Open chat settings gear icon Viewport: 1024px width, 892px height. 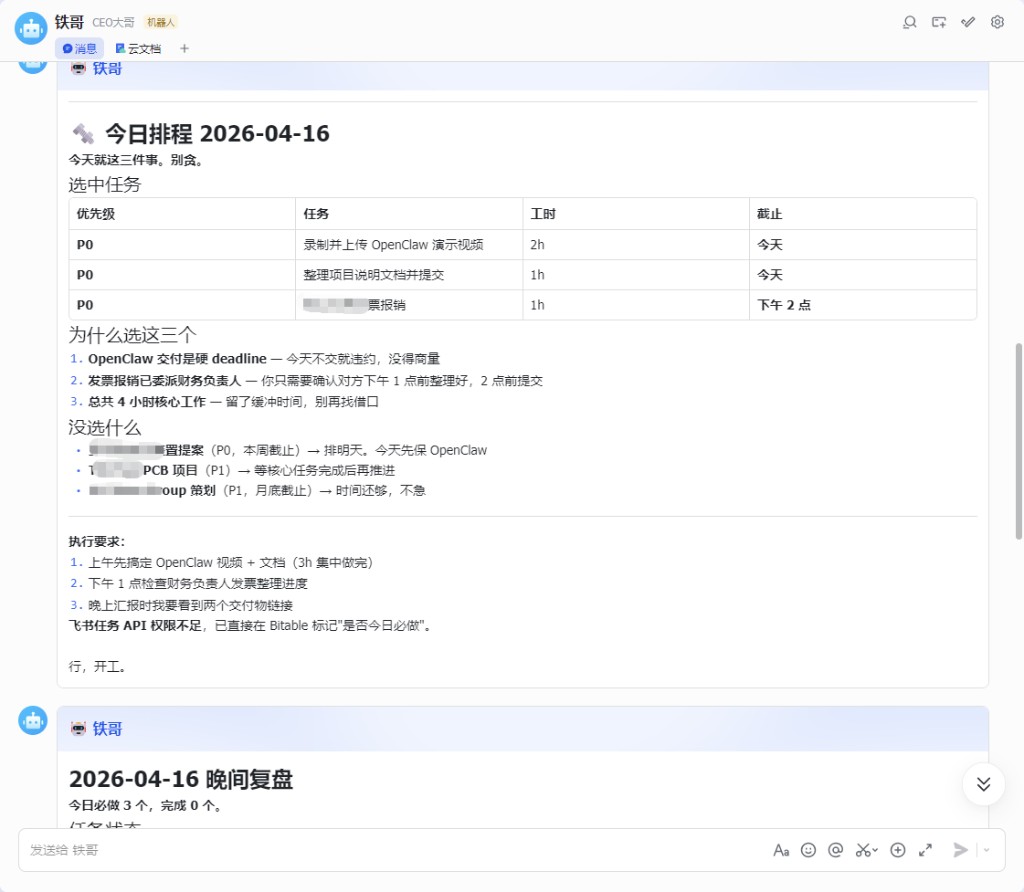pyautogui.click(x=997, y=22)
